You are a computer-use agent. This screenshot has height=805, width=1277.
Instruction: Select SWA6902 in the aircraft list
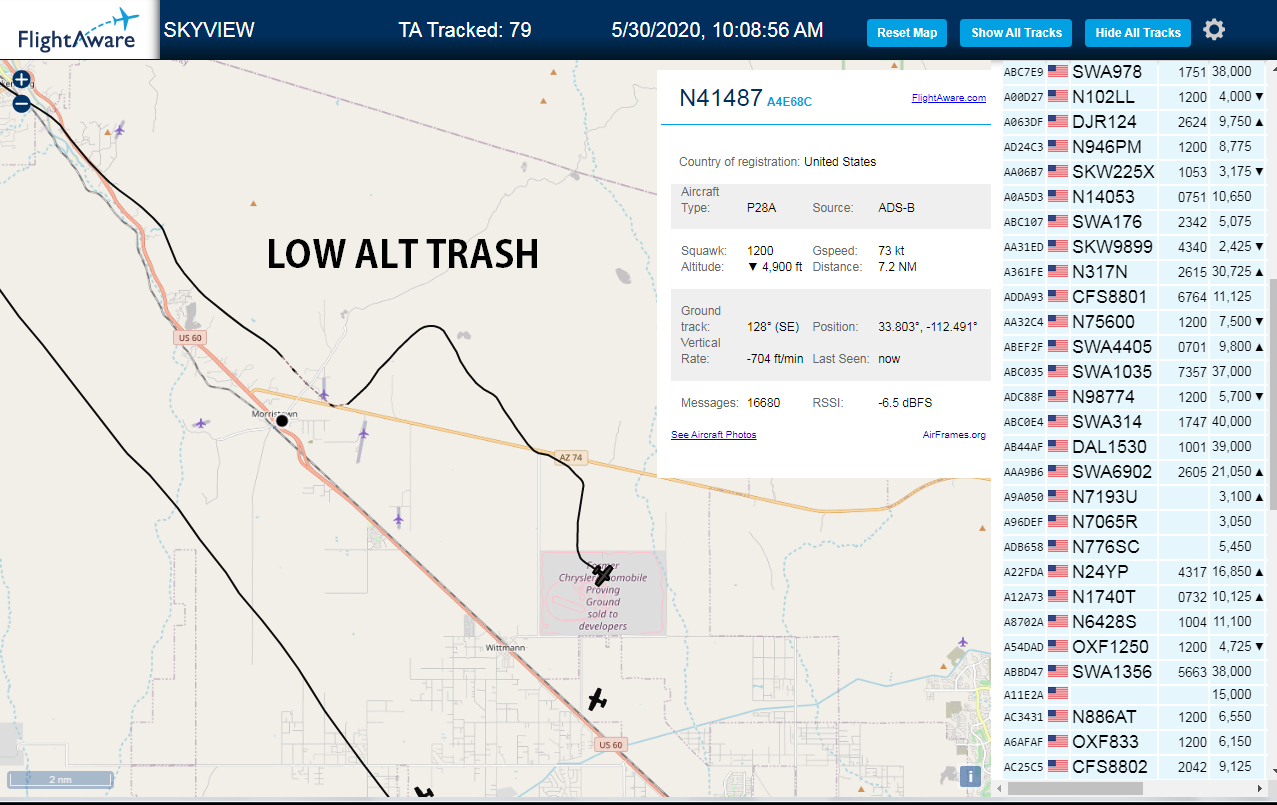(1134, 472)
